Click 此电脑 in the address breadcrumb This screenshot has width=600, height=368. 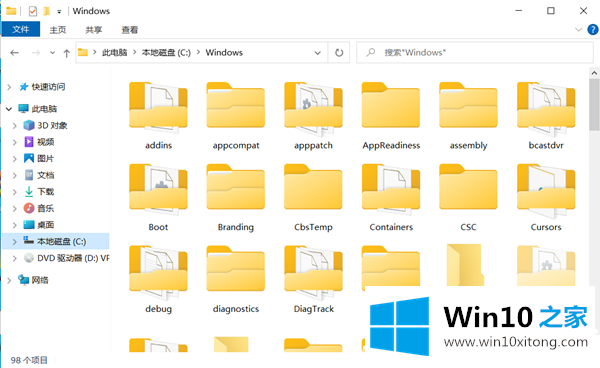pos(114,52)
